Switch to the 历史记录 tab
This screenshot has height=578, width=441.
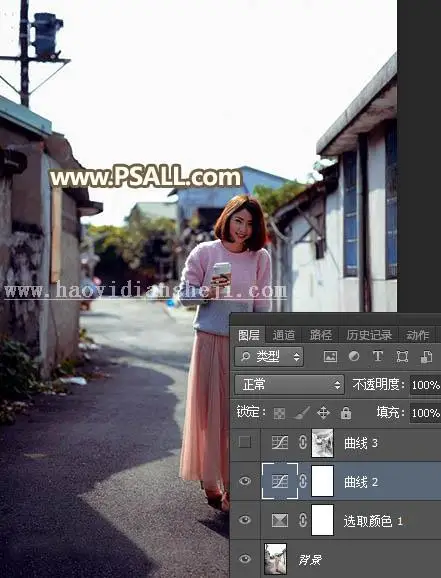pyautogui.click(x=369, y=335)
